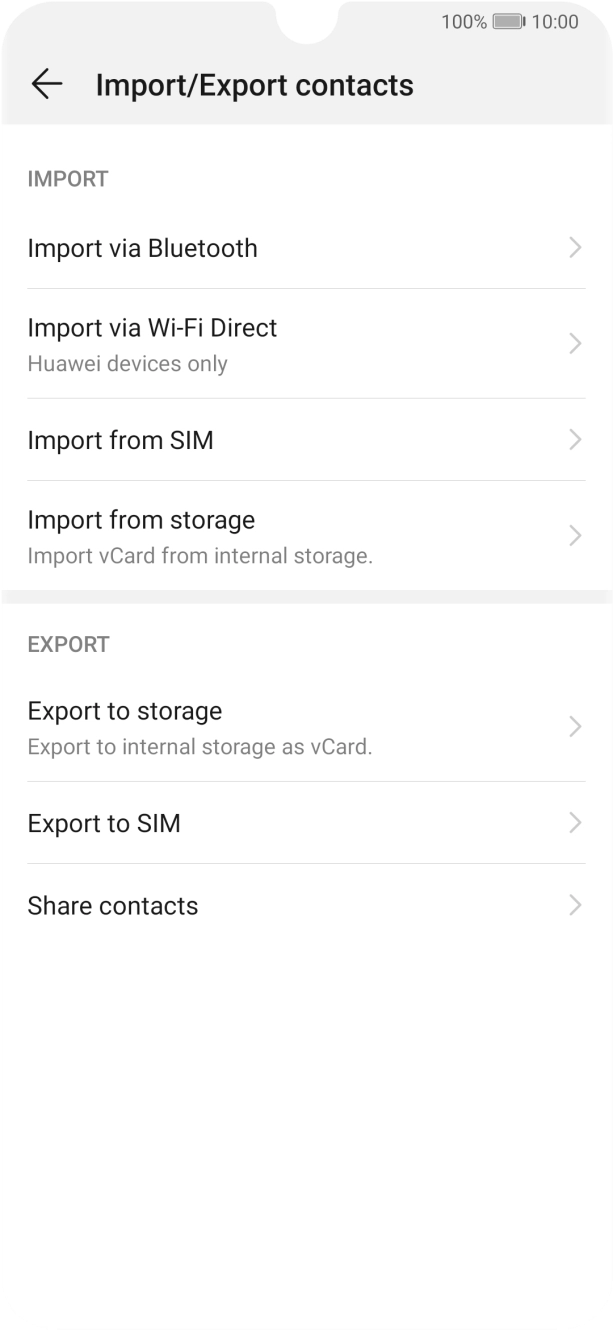This screenshot has width=613, height=1330.
Task: Click the EXPORT section header
Action: point(68,644)
